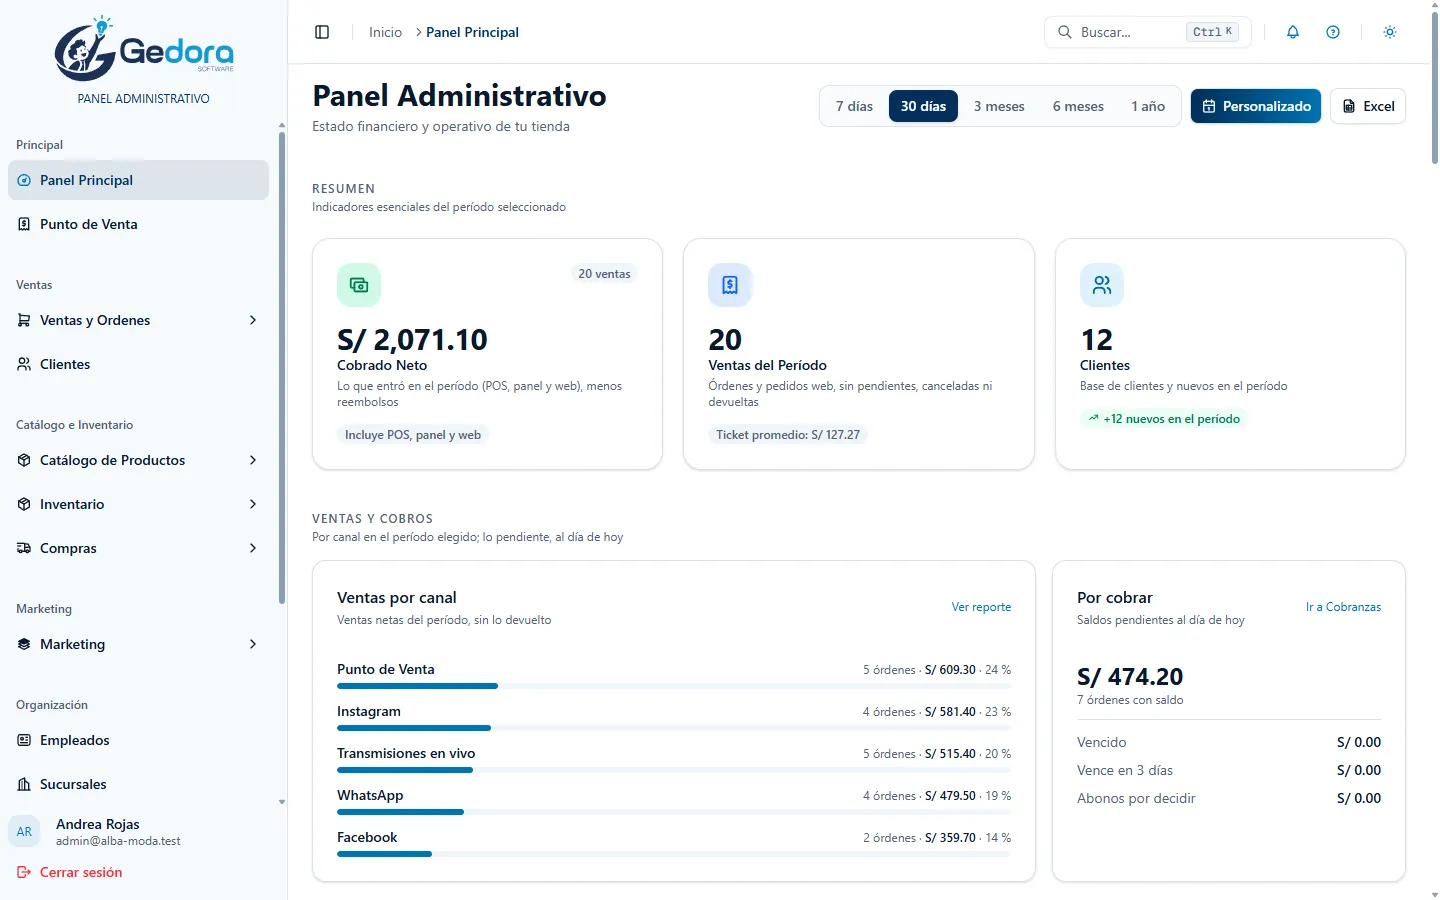Click the Instagram channel progress bar

pyautogui.click(x=674, y=728)
